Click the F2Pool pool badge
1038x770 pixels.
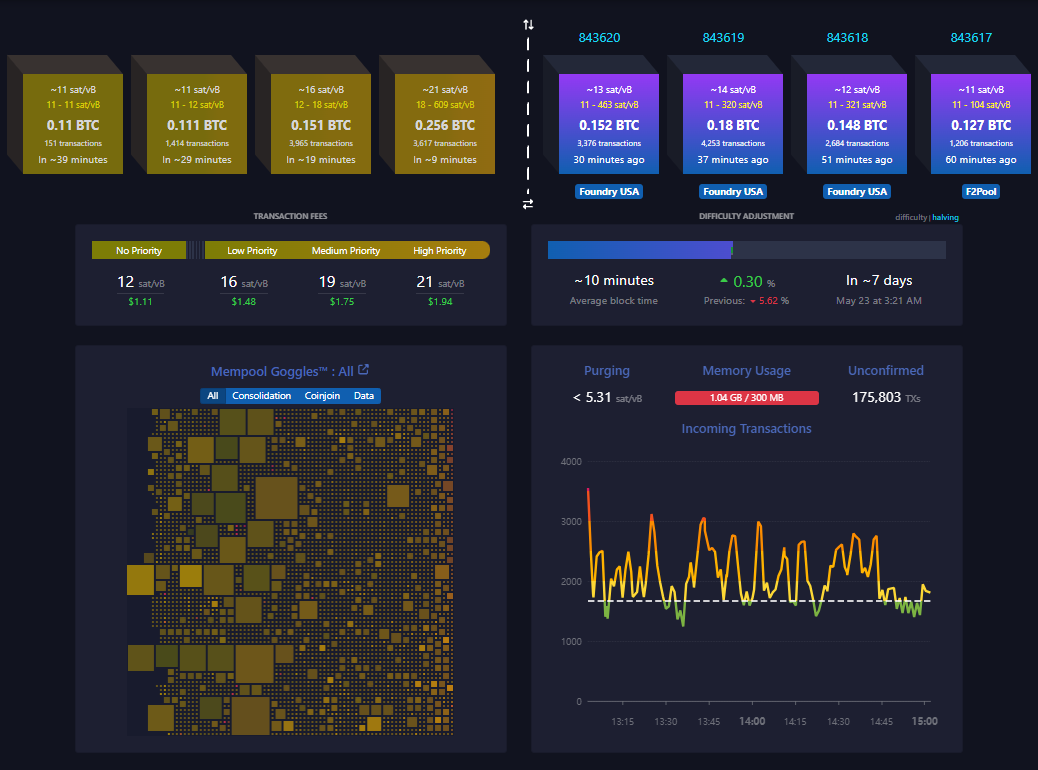click(x=980, y=191)
